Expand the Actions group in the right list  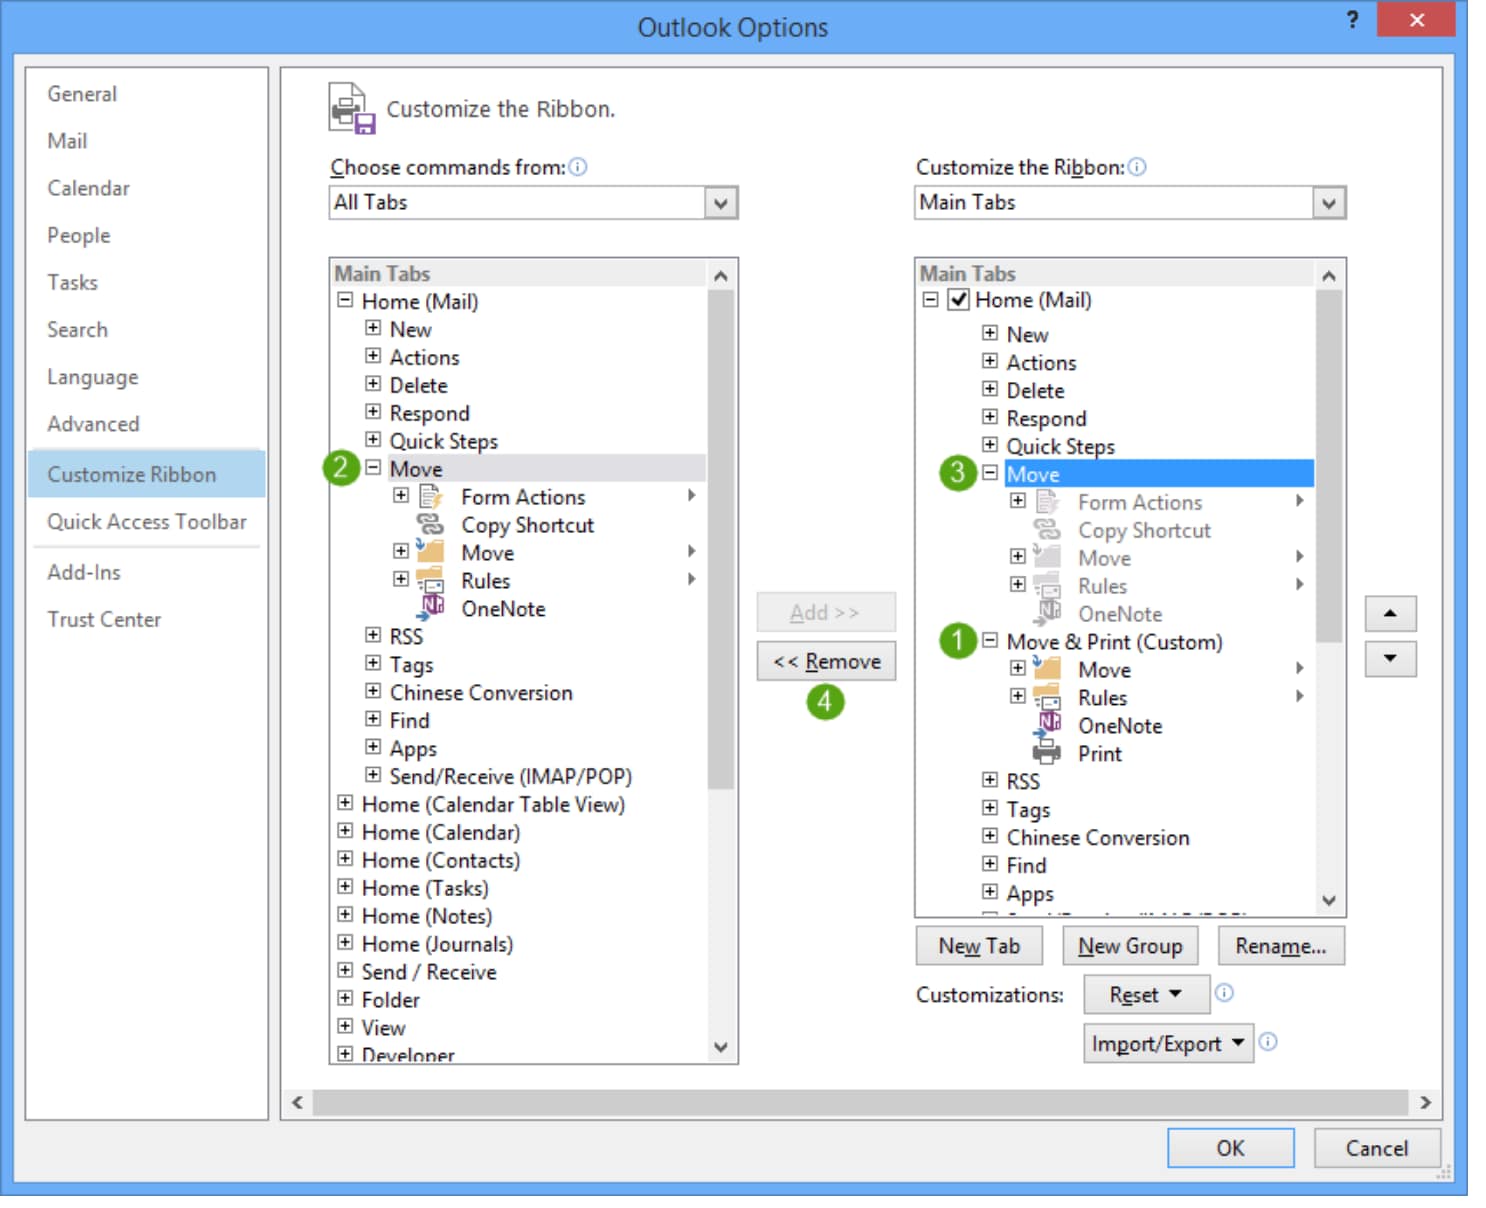pyautogui.click(x=989, y=362)
